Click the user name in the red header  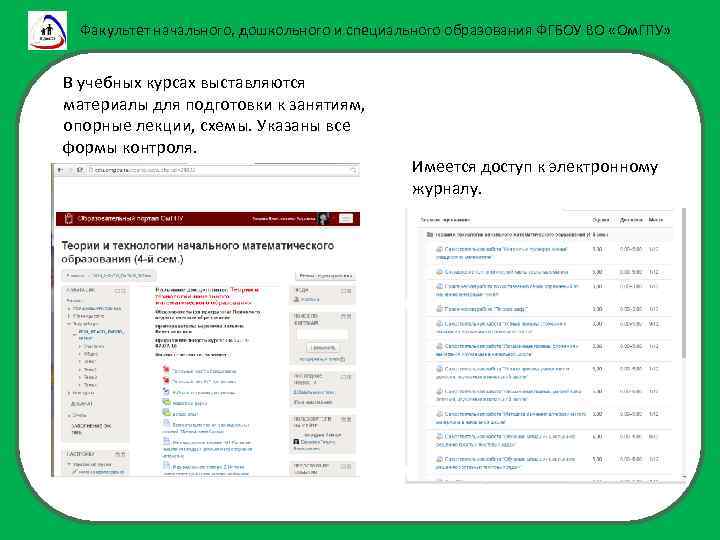coord(284,219)
